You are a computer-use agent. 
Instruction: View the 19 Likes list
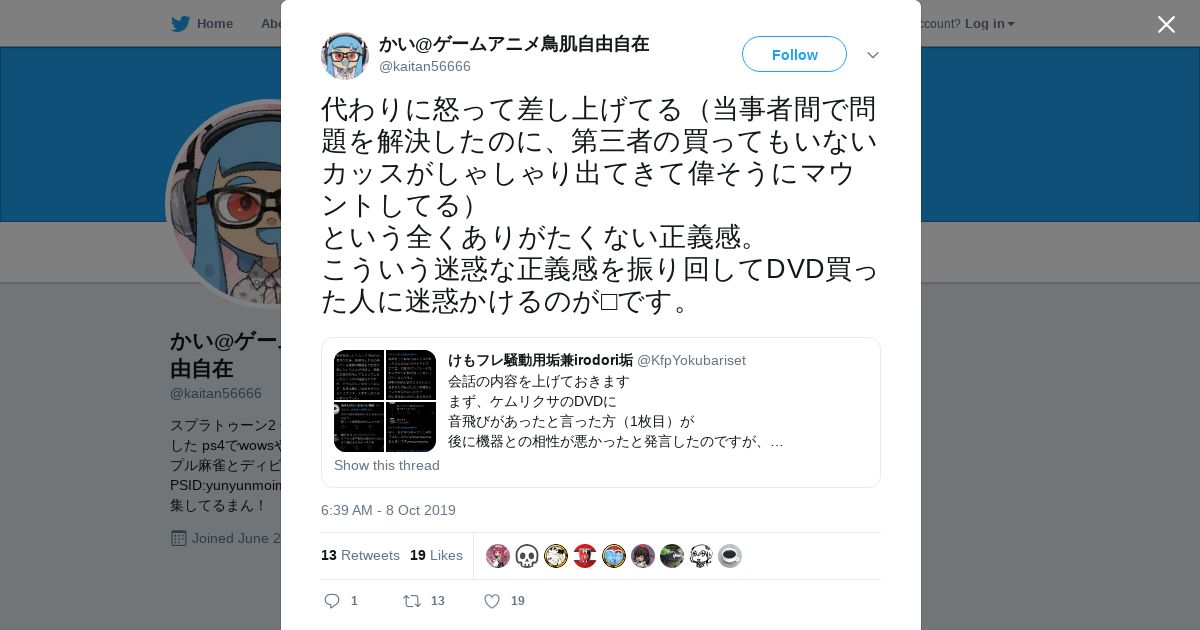pyautogui.click(x=436, y=555)
